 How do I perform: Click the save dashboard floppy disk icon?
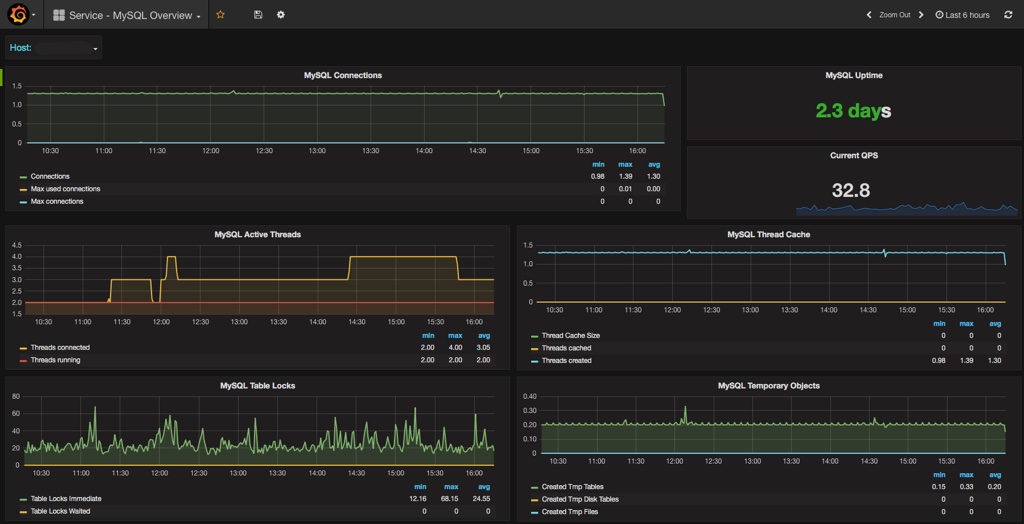(x=258, y=15)
